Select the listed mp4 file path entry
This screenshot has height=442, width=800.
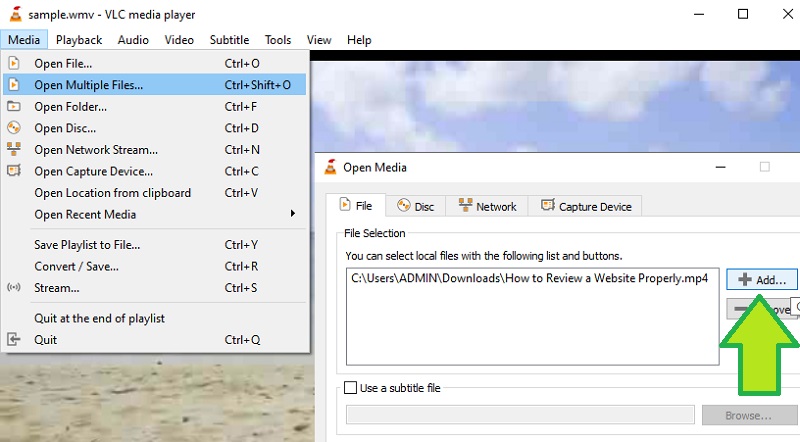[529, 279]
